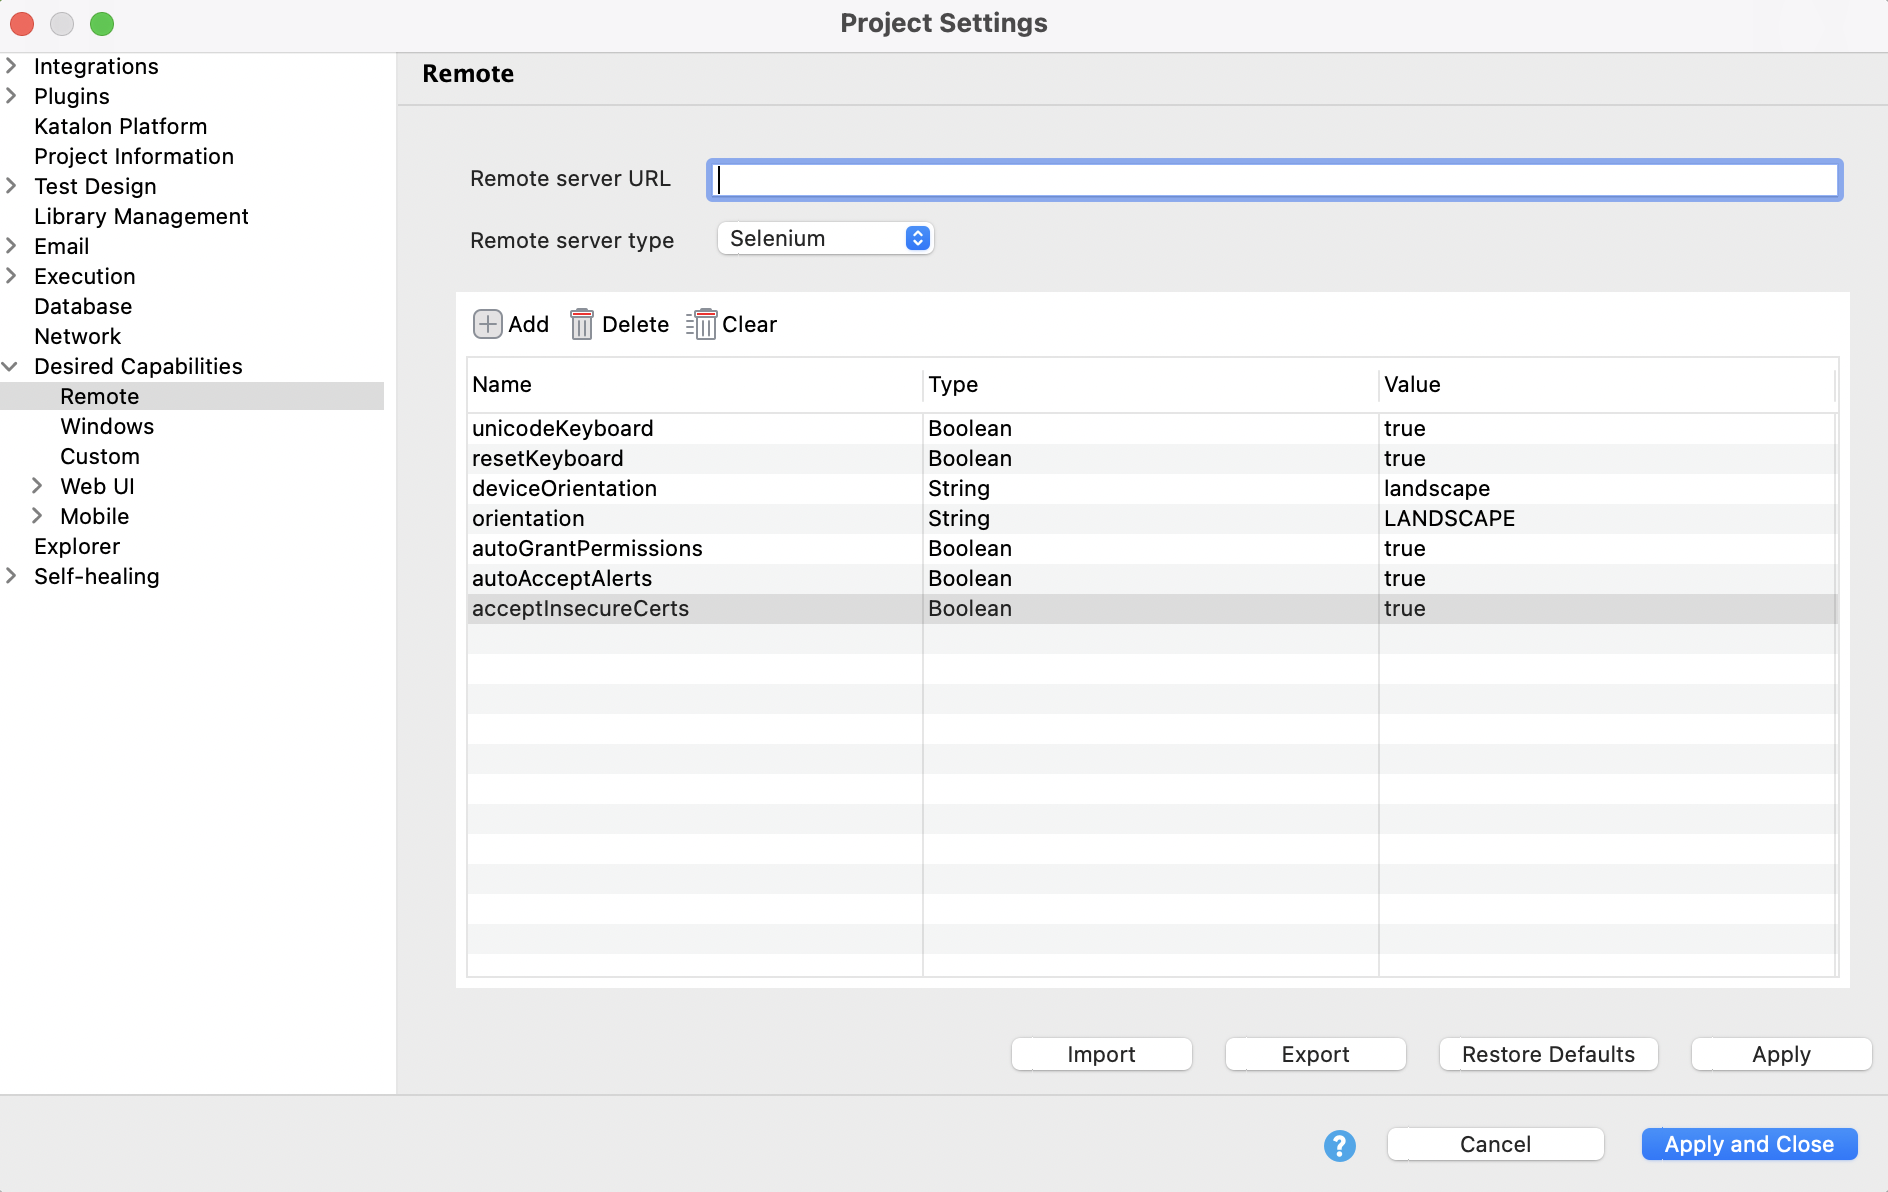
Task: Open Remote server type Selenium dropdown
Action: [x=826, y=238]
